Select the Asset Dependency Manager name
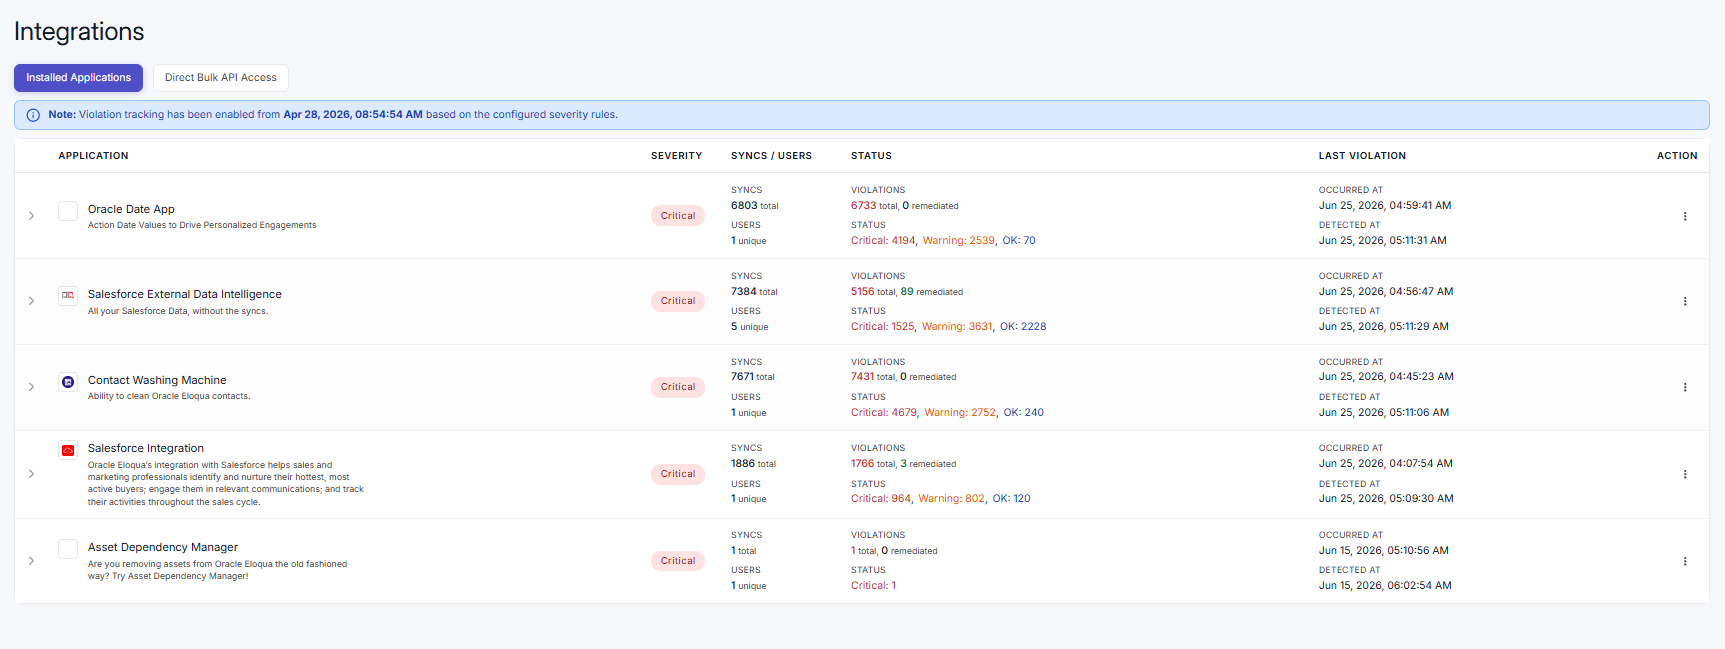This screenshot has height=649, width=1725. click(x=163, y=547)
